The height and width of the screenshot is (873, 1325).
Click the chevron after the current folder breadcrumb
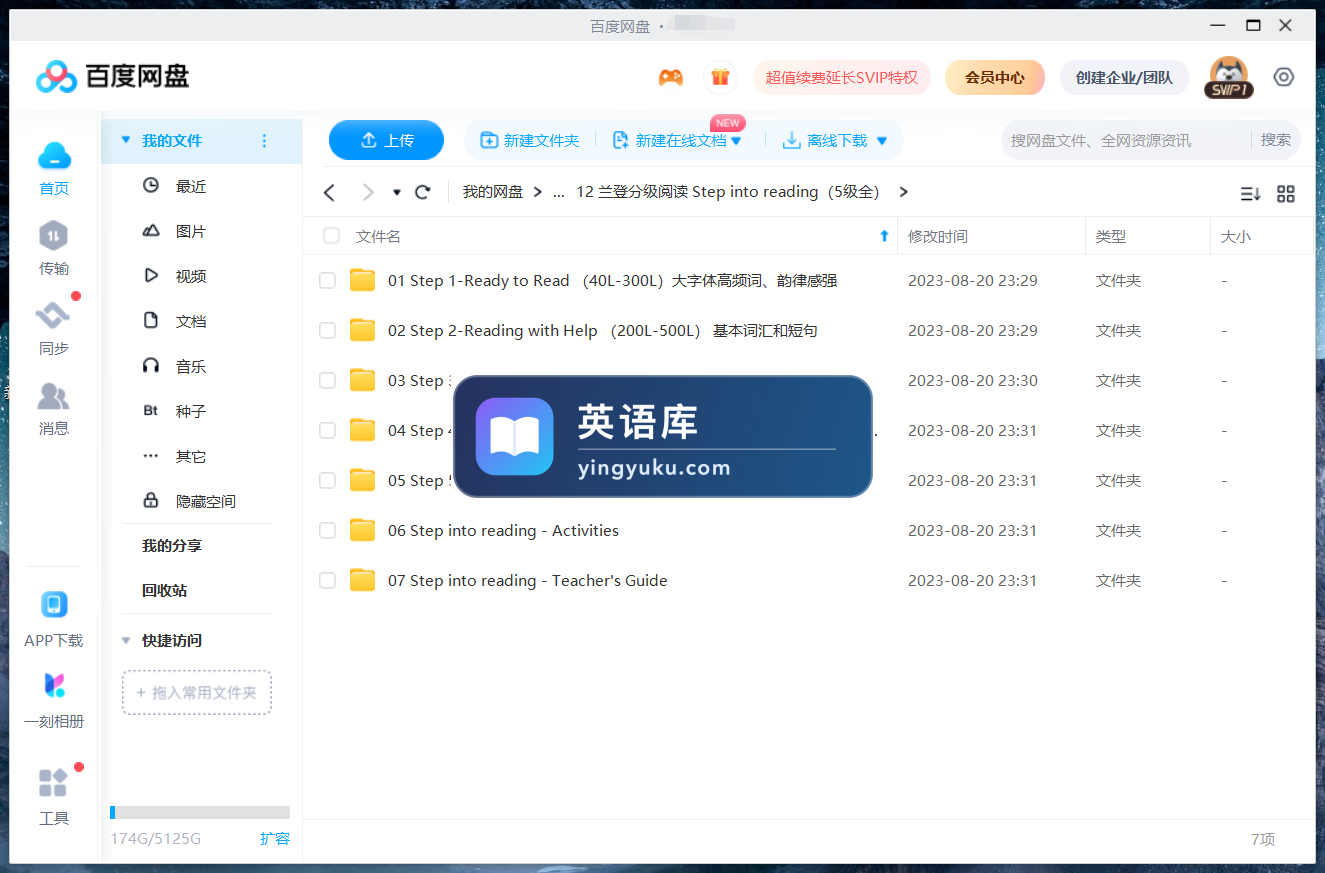[904, 192]
